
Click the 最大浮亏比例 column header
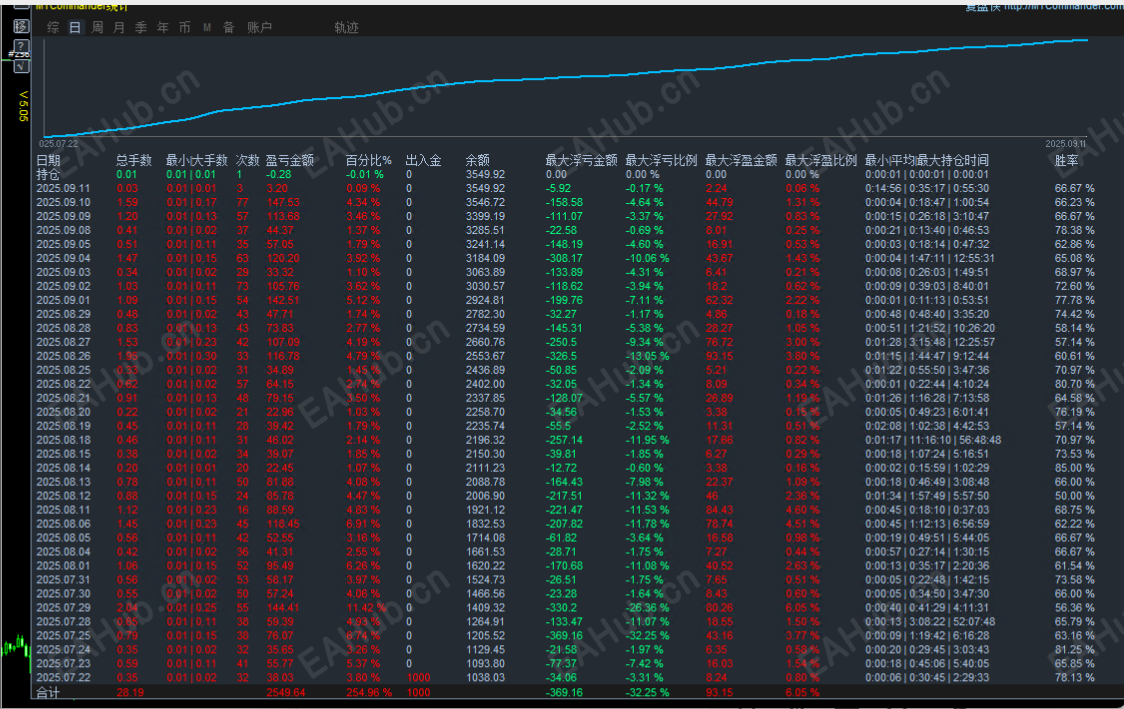pyautogui.click(x=661, y=161)
